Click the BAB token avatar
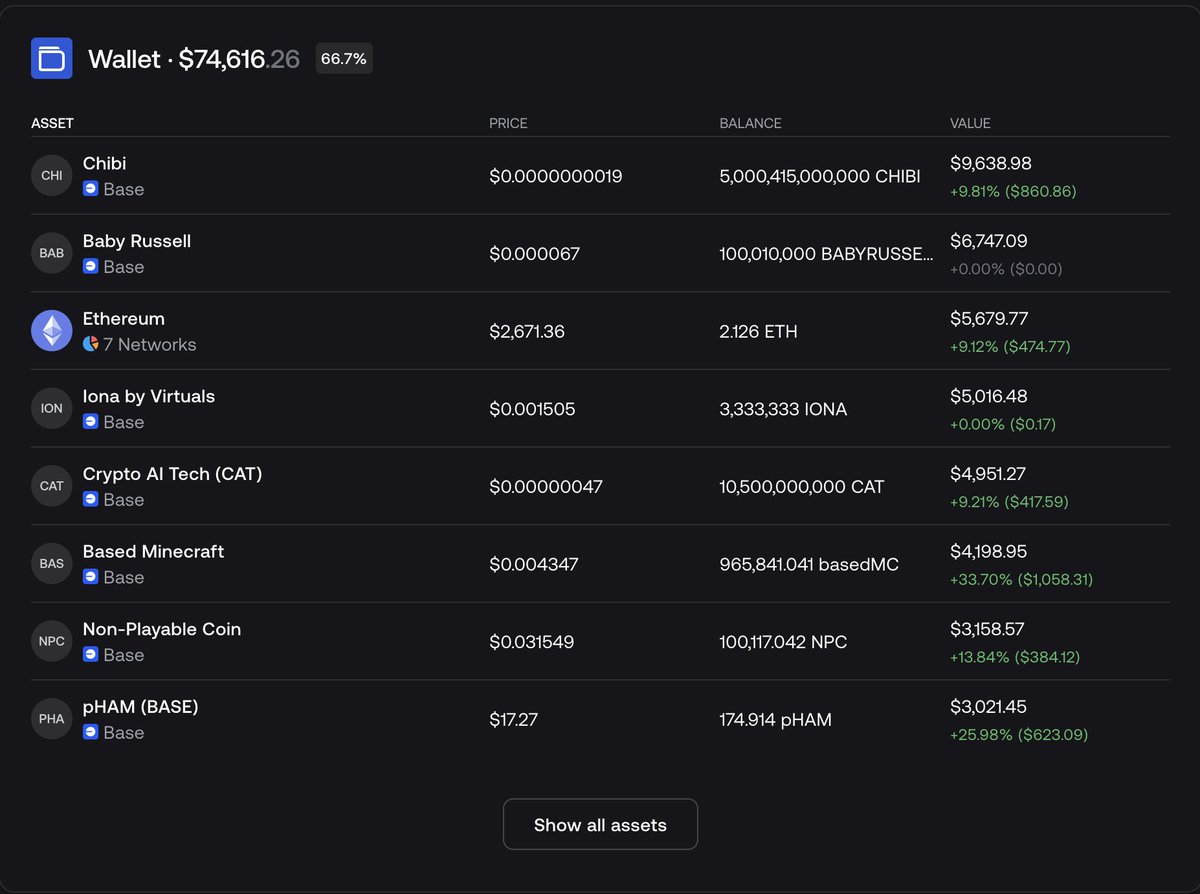Viewport: 1200px width, 894px height. [x=51, y=253]
